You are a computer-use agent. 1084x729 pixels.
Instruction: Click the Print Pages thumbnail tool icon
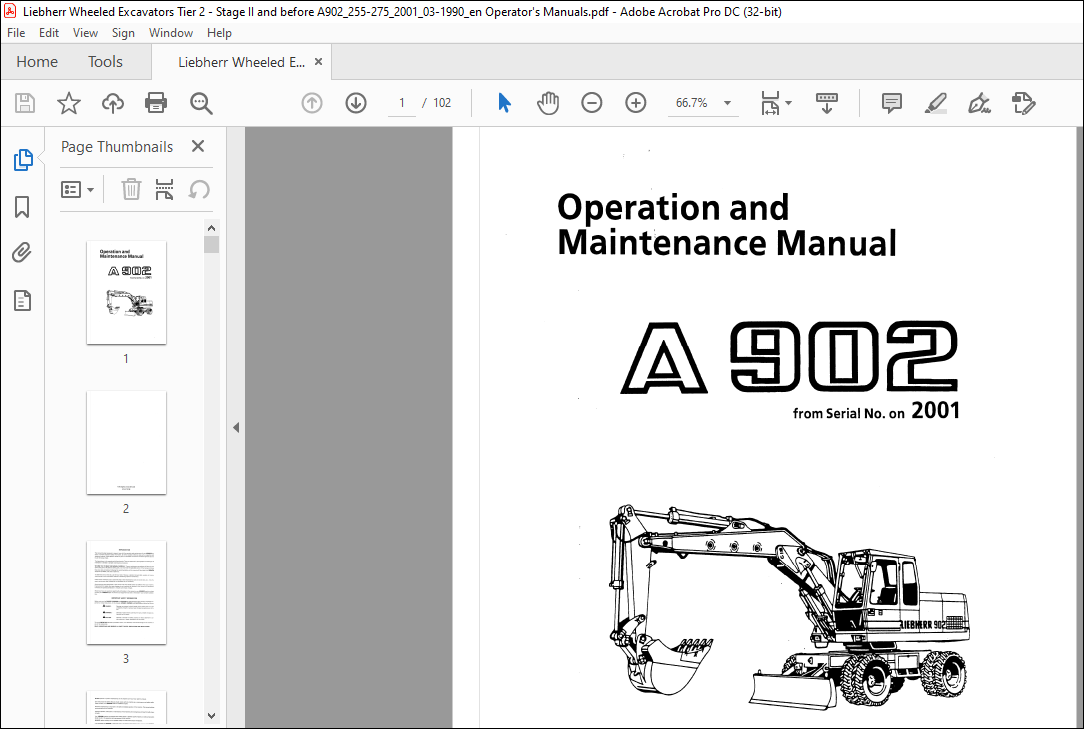tap(165, 189)
